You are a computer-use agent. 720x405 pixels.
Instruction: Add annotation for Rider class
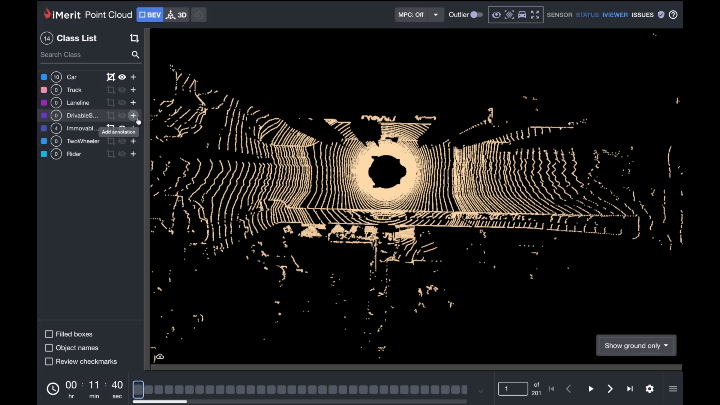(133, 154)
